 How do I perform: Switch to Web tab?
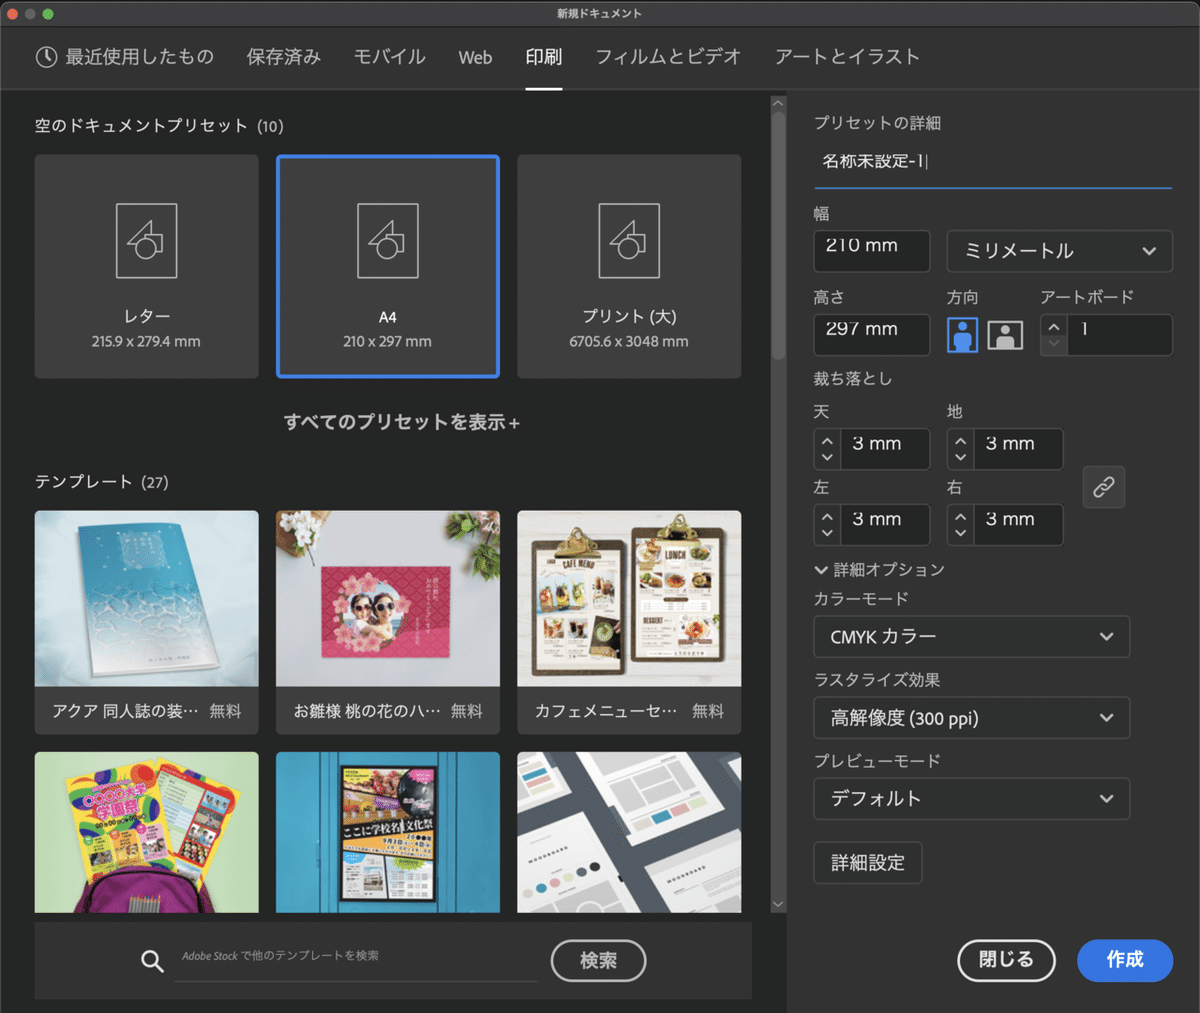[475, 57]
